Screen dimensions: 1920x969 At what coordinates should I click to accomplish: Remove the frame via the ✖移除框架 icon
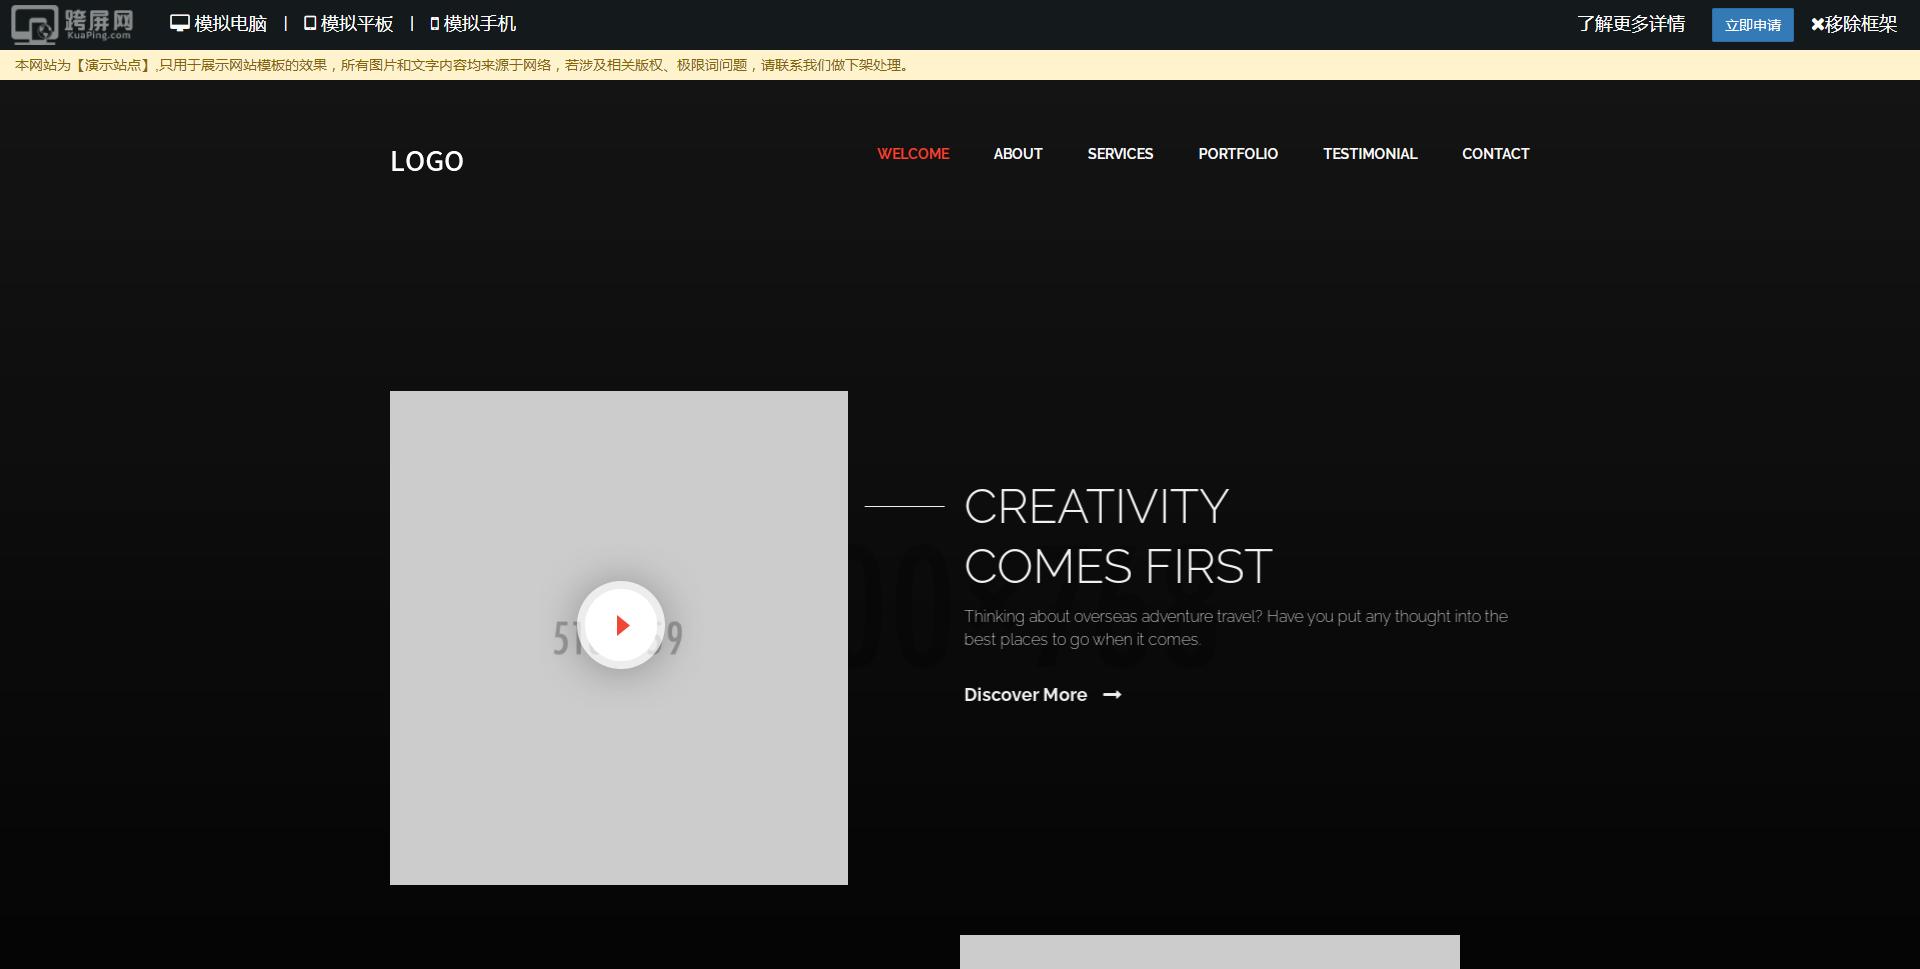(1817, 24)
